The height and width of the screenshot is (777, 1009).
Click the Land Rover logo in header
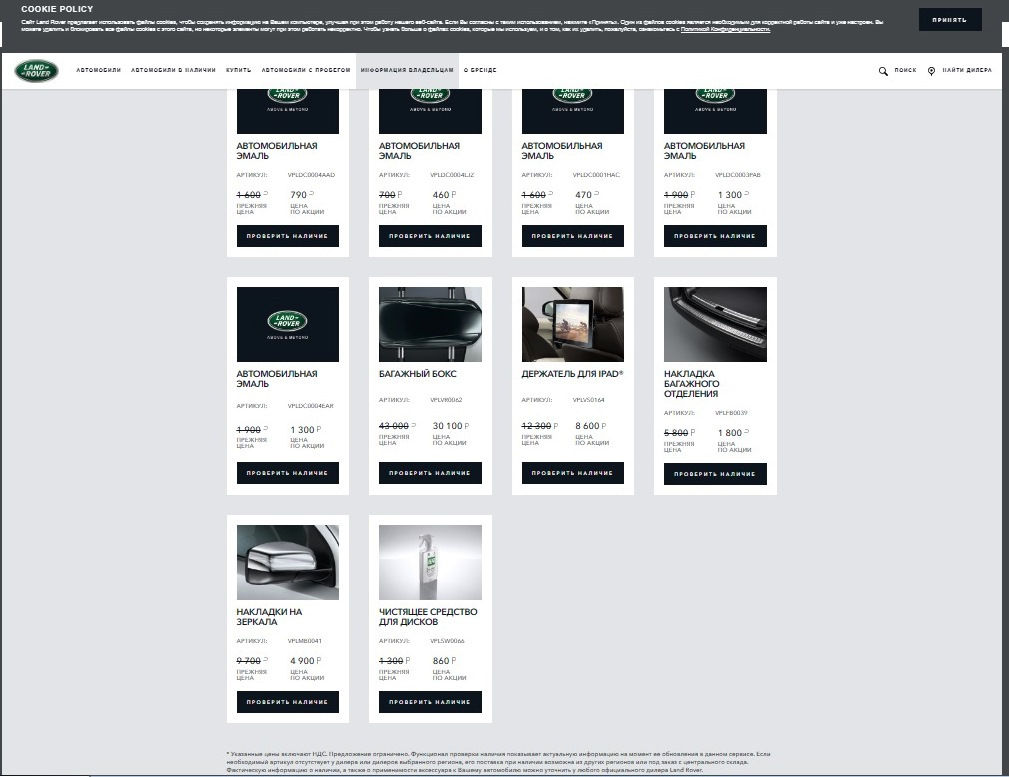pos(37,71)
